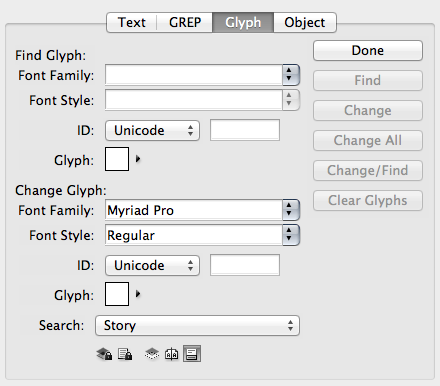Toggle Include Master Pages icon
Viewport: 440px width, 386px height.
tap(171, 354)
